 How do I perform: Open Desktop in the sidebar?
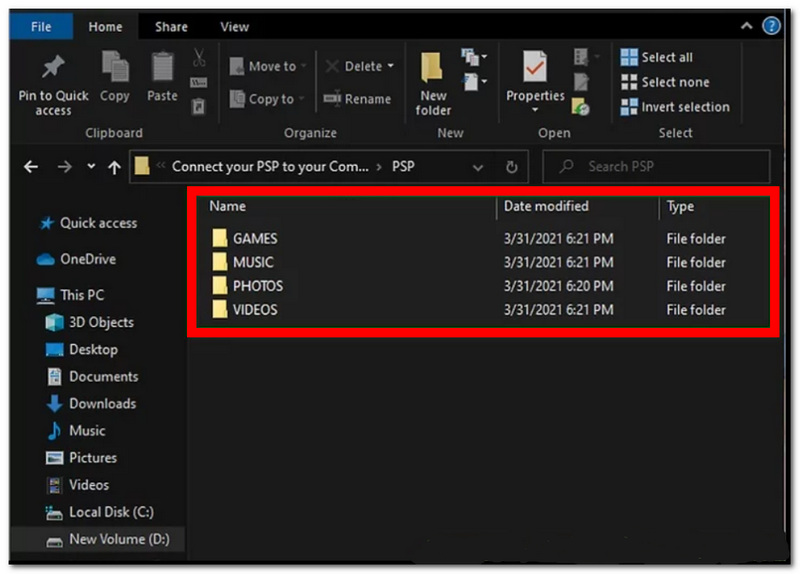pos(82,350)
